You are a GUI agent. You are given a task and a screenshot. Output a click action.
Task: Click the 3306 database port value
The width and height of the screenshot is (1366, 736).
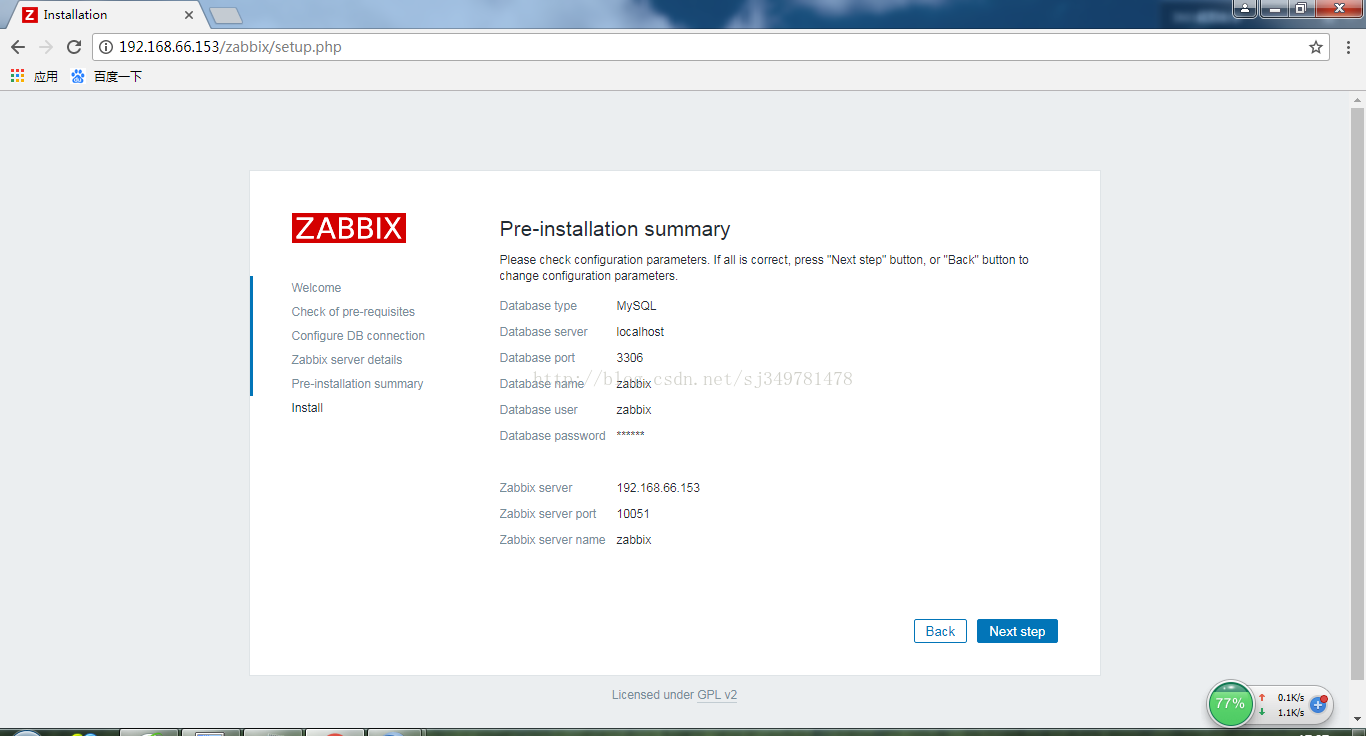point(630,358)
